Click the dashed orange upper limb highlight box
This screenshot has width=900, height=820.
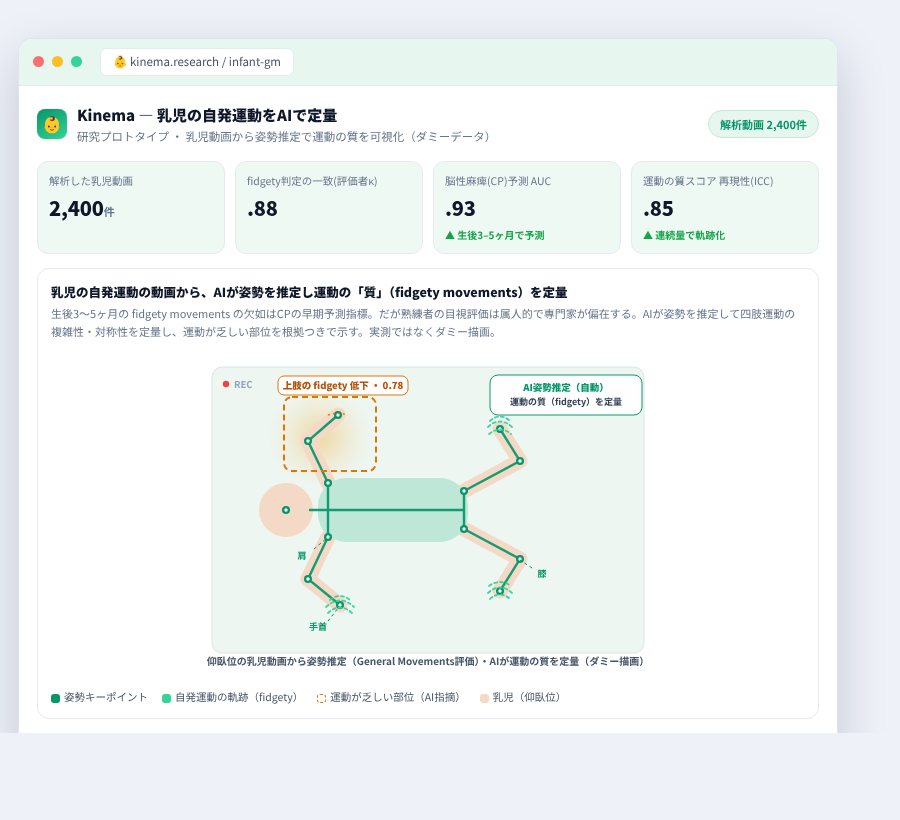coord(330,434)
